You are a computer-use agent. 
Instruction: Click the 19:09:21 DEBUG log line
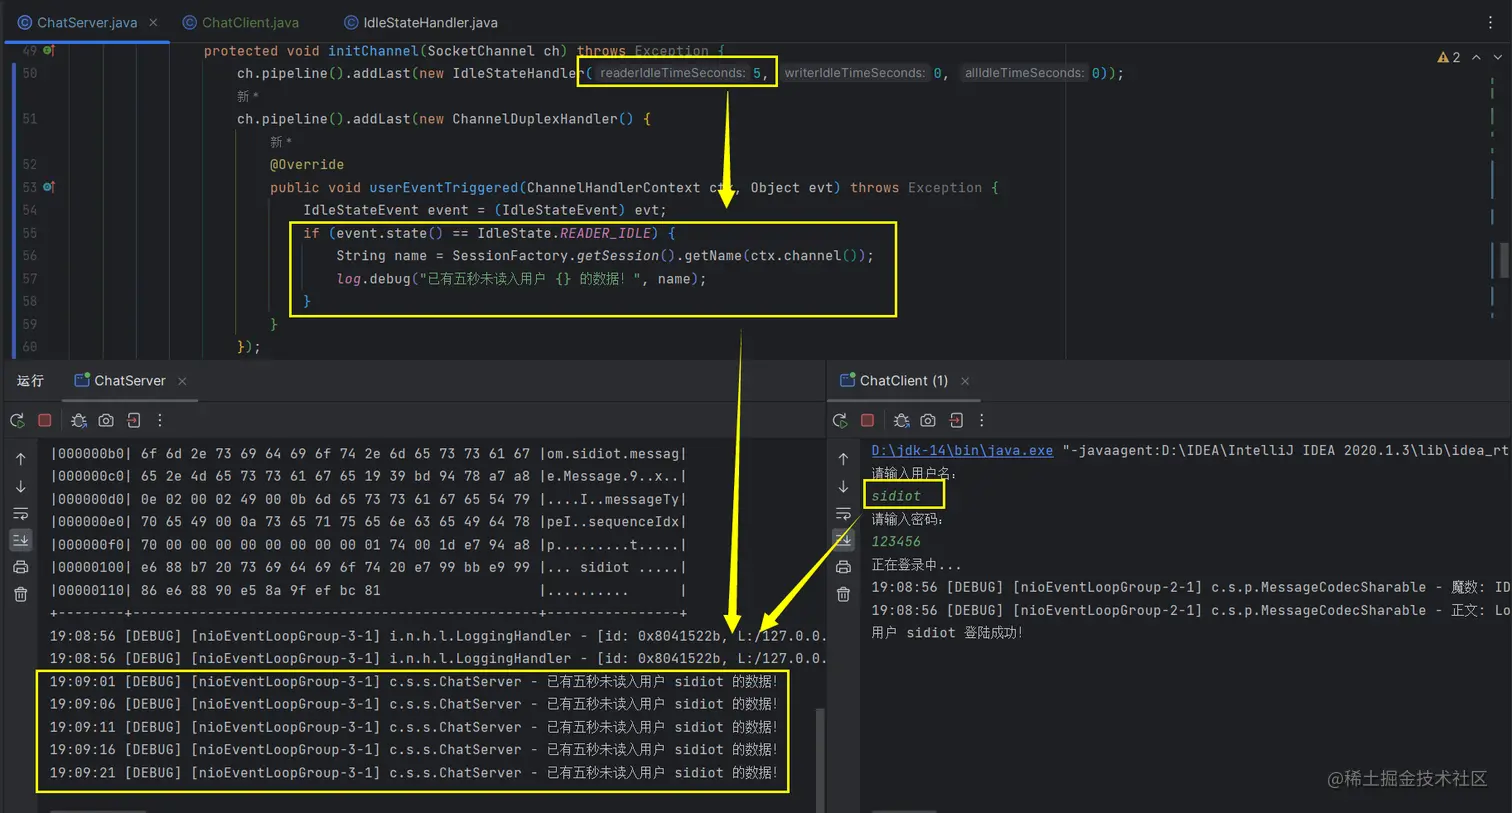click(x=413, y=773)
